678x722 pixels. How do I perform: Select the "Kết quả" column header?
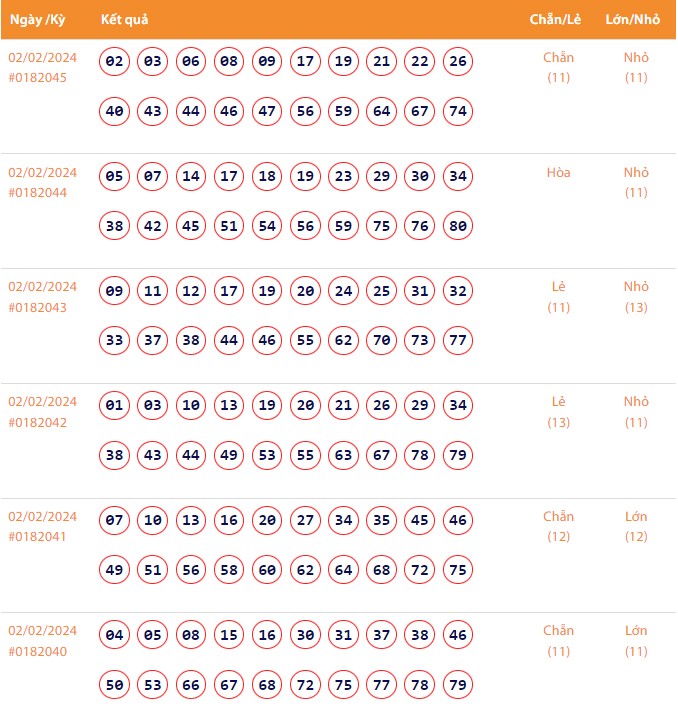pyautogui.click(x=125, y=20)
